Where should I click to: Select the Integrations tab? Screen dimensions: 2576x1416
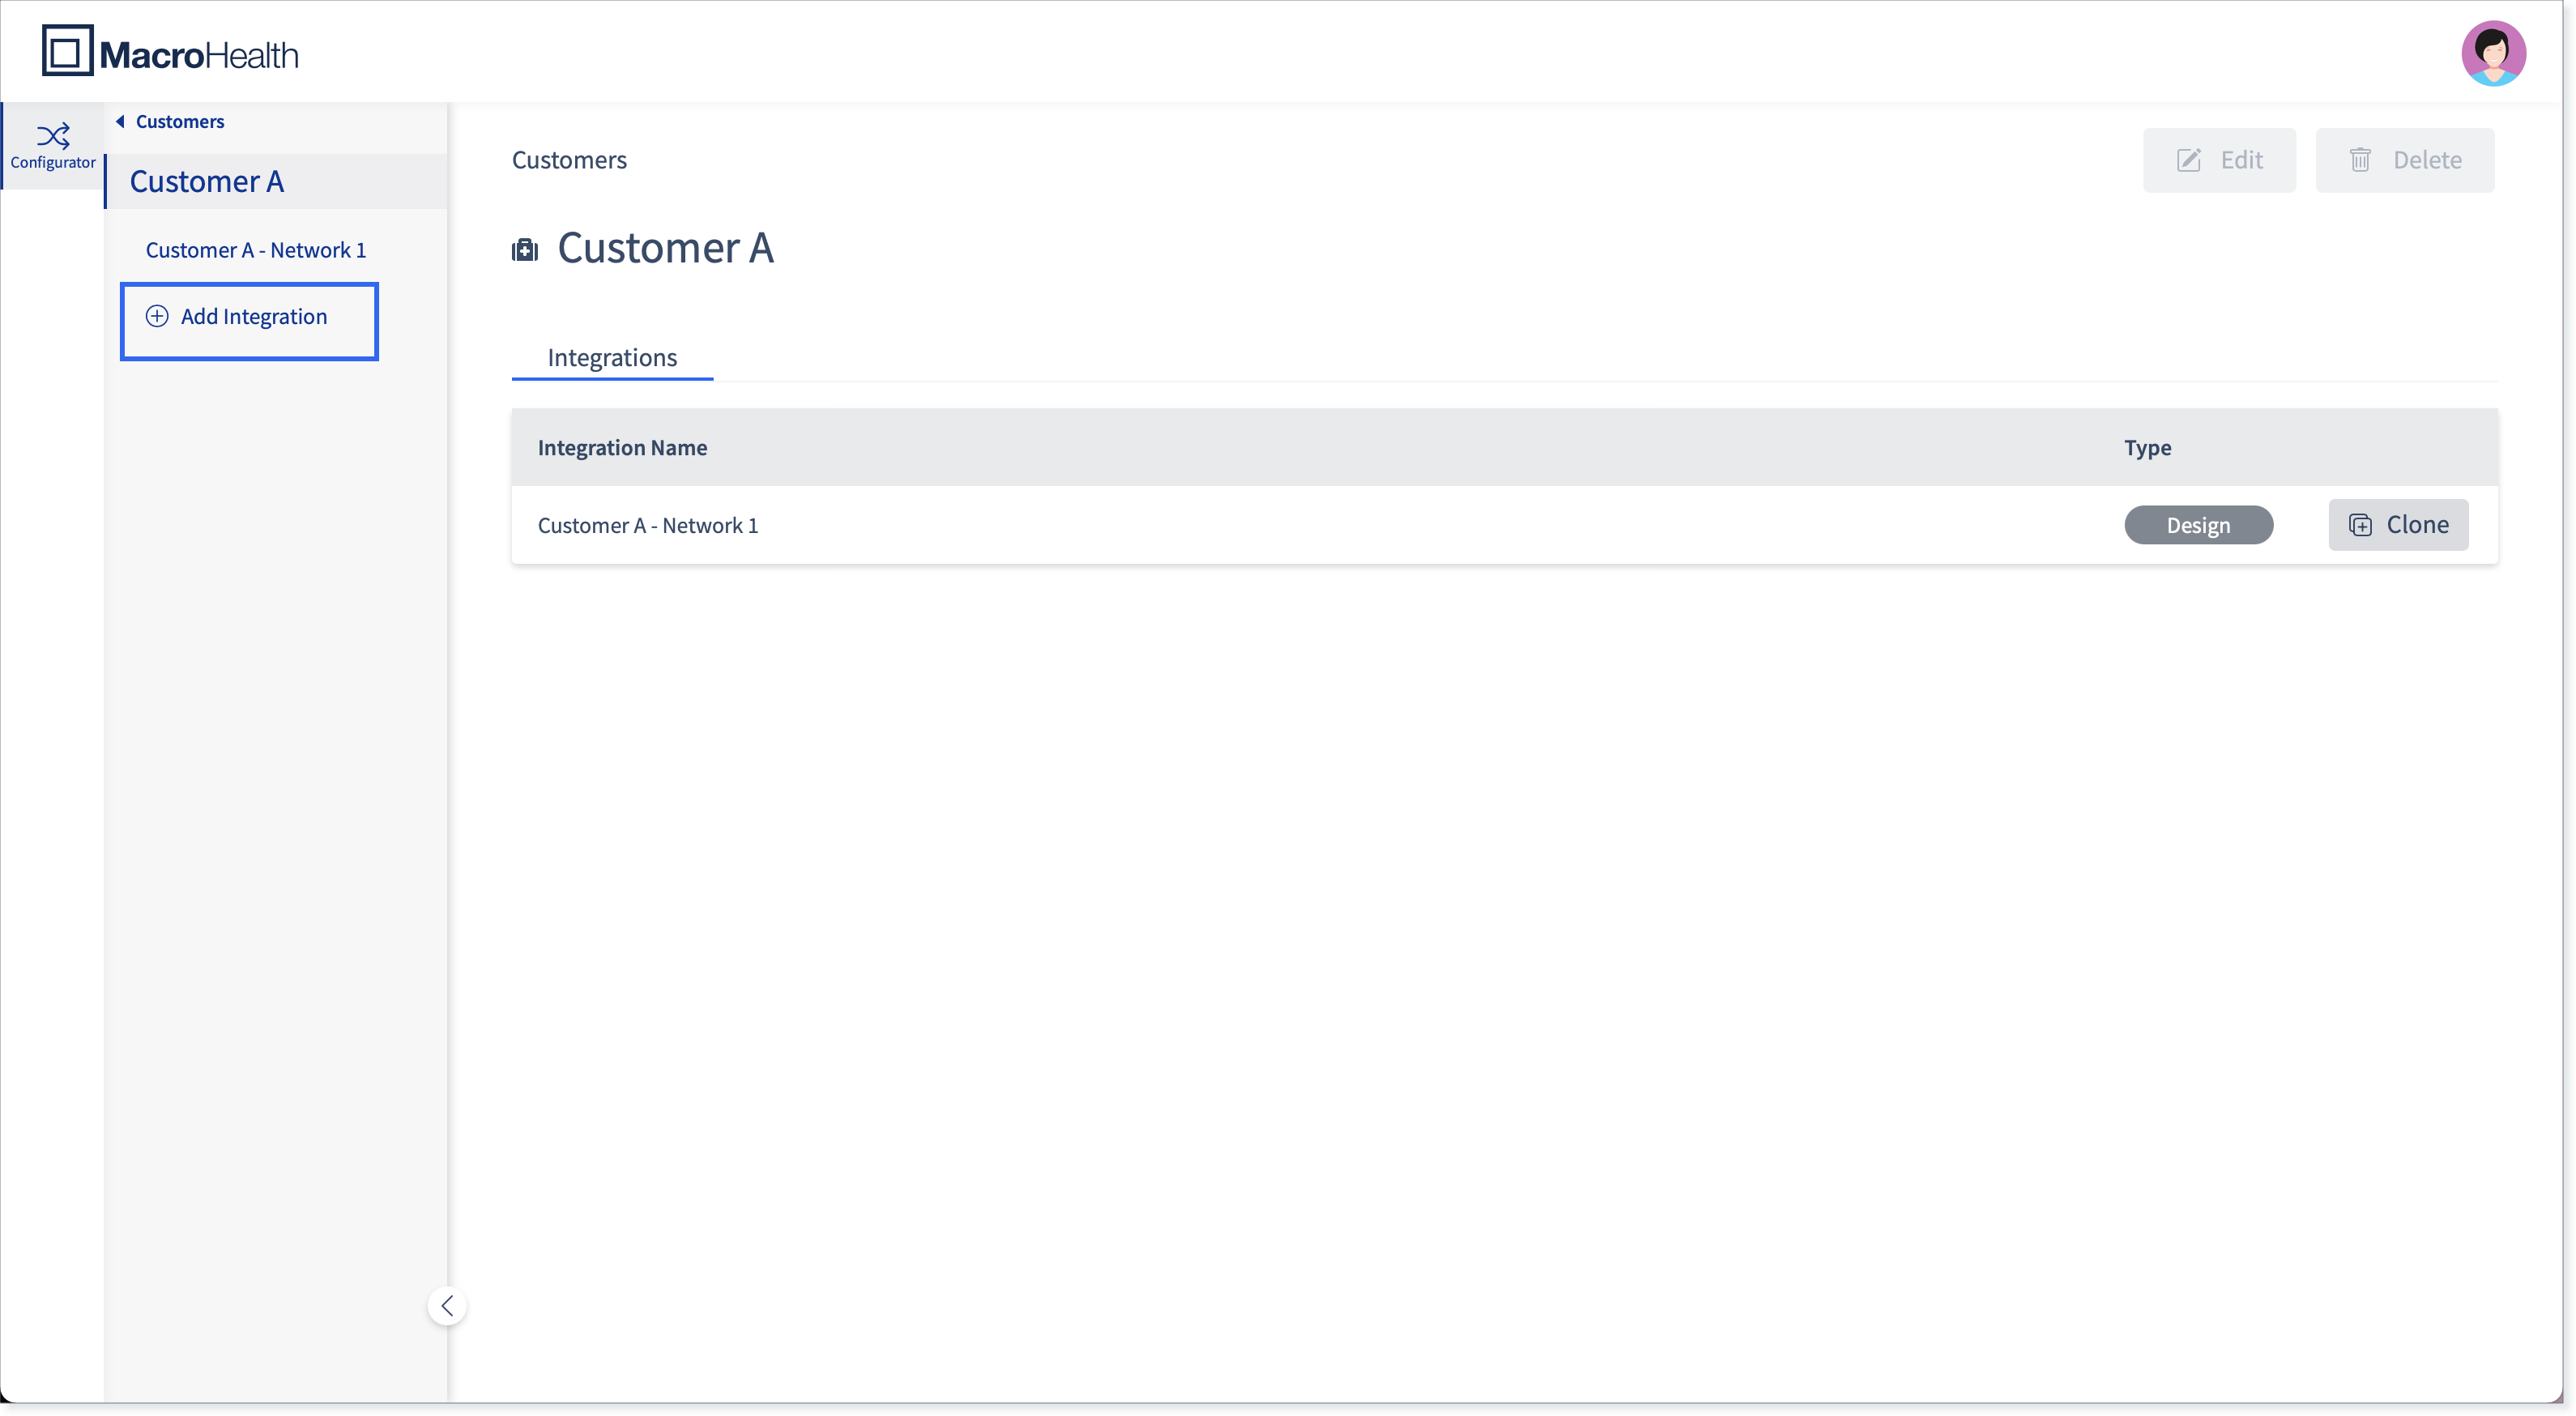point(612,357)
